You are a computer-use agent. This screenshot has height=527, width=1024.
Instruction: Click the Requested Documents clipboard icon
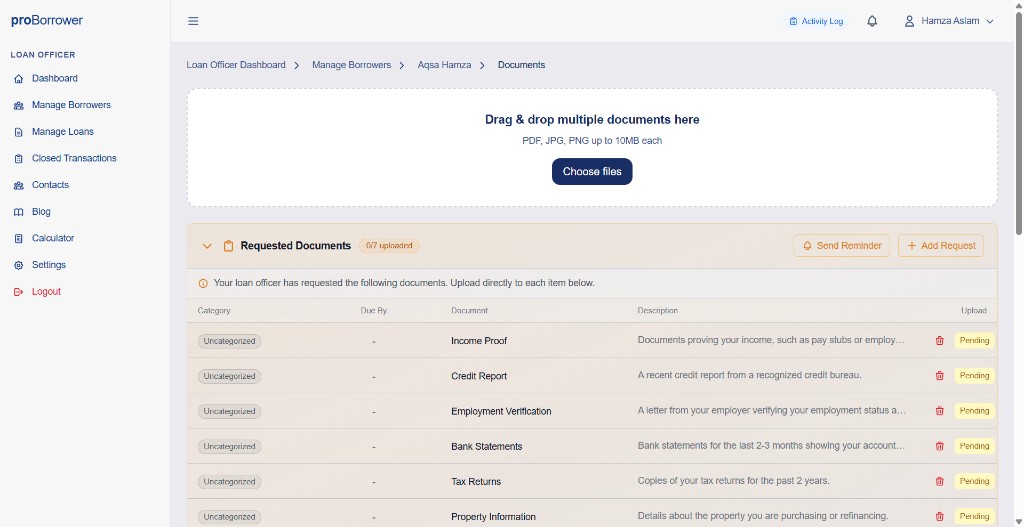(228, 246)
